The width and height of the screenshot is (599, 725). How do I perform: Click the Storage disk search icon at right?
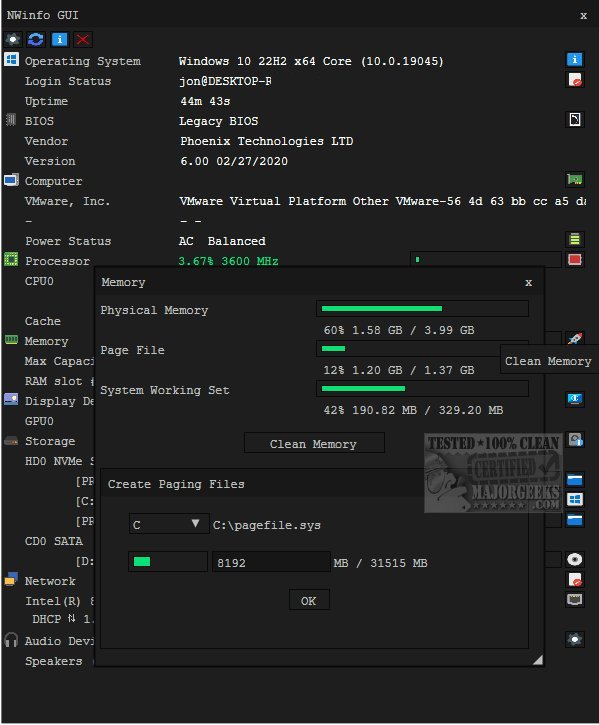click(575, 439)
